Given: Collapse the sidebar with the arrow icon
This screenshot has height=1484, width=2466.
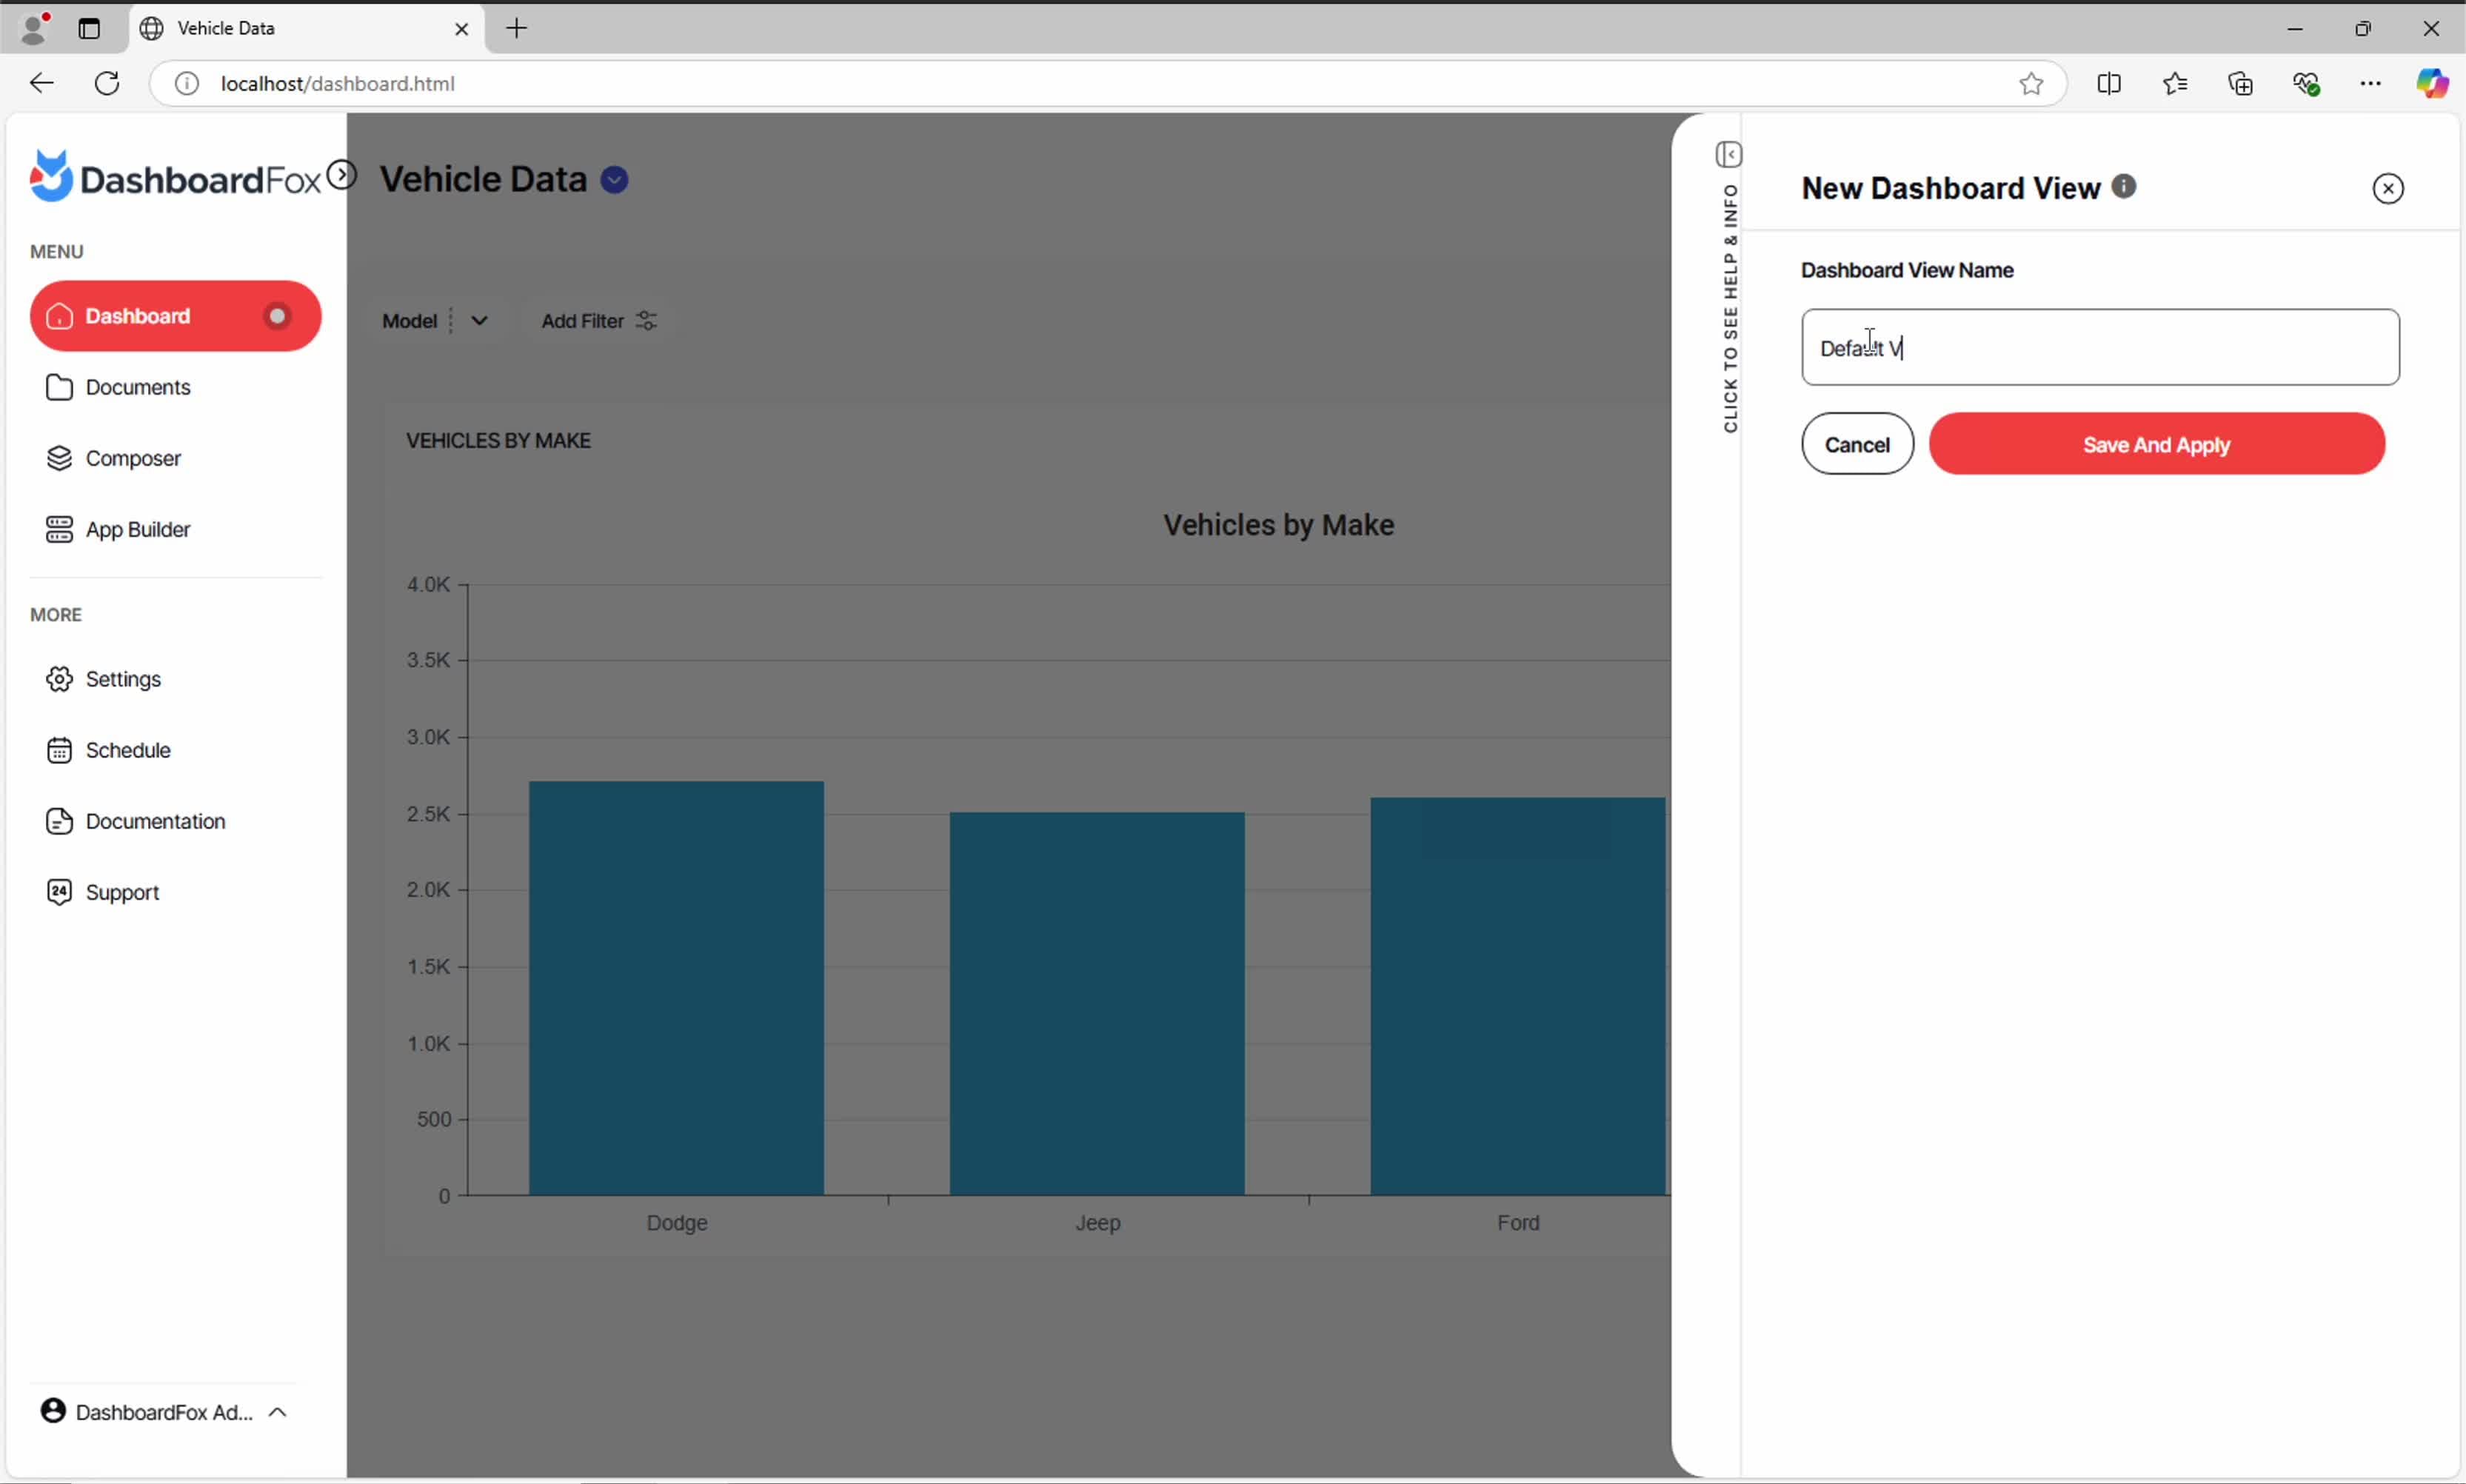Looking at the screenshot, I should pos(342,175).
